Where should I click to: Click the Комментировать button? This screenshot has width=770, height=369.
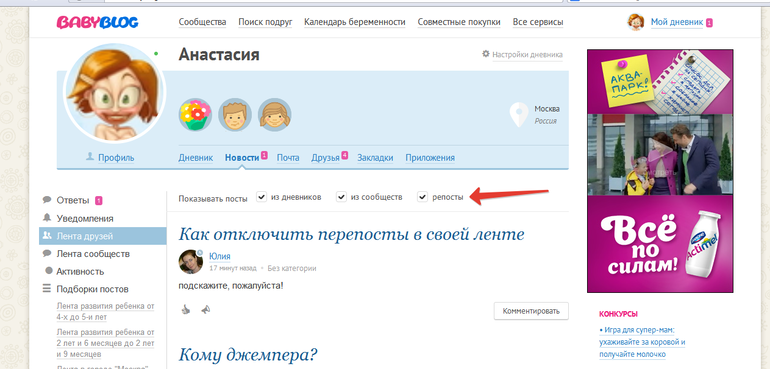coord(531,311)
